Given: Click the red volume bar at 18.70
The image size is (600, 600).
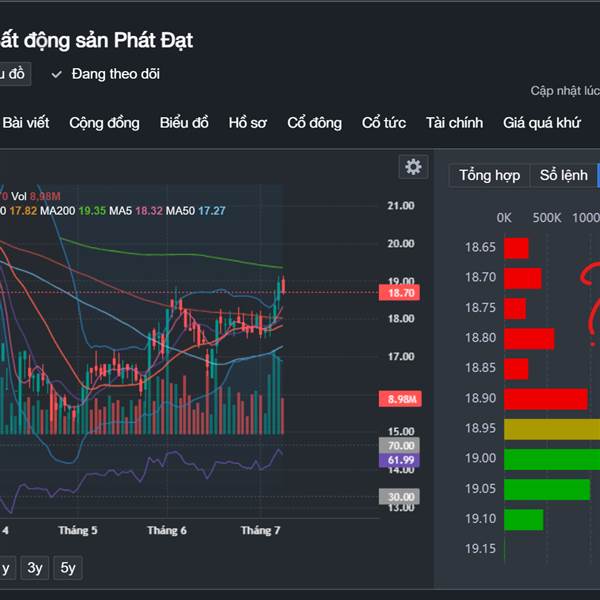Looking at the screenshot, I should pyautogui.click(x=523, y=278).
